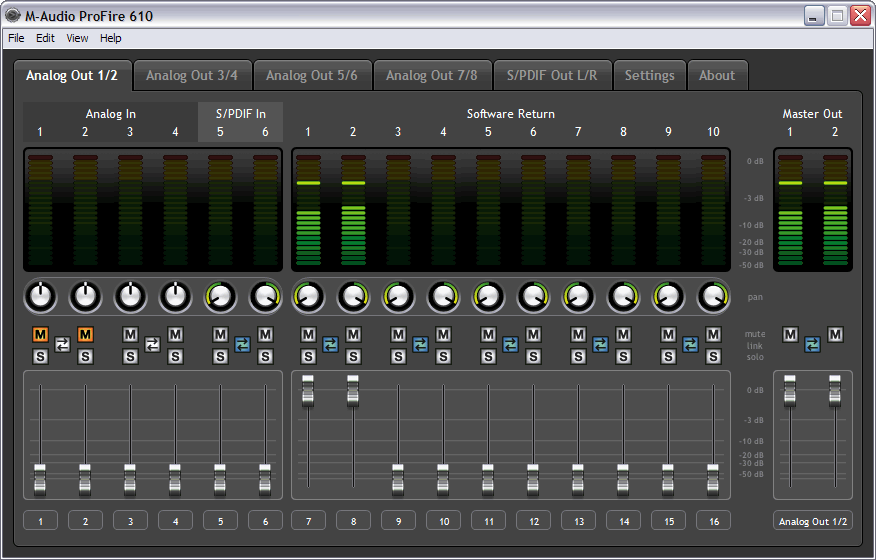Toggle link for Master Out 1/2
876x560 pixels.
coord(812,345)
